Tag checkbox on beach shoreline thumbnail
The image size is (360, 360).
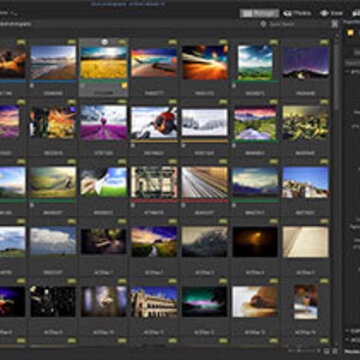click(x=32, y=85)
